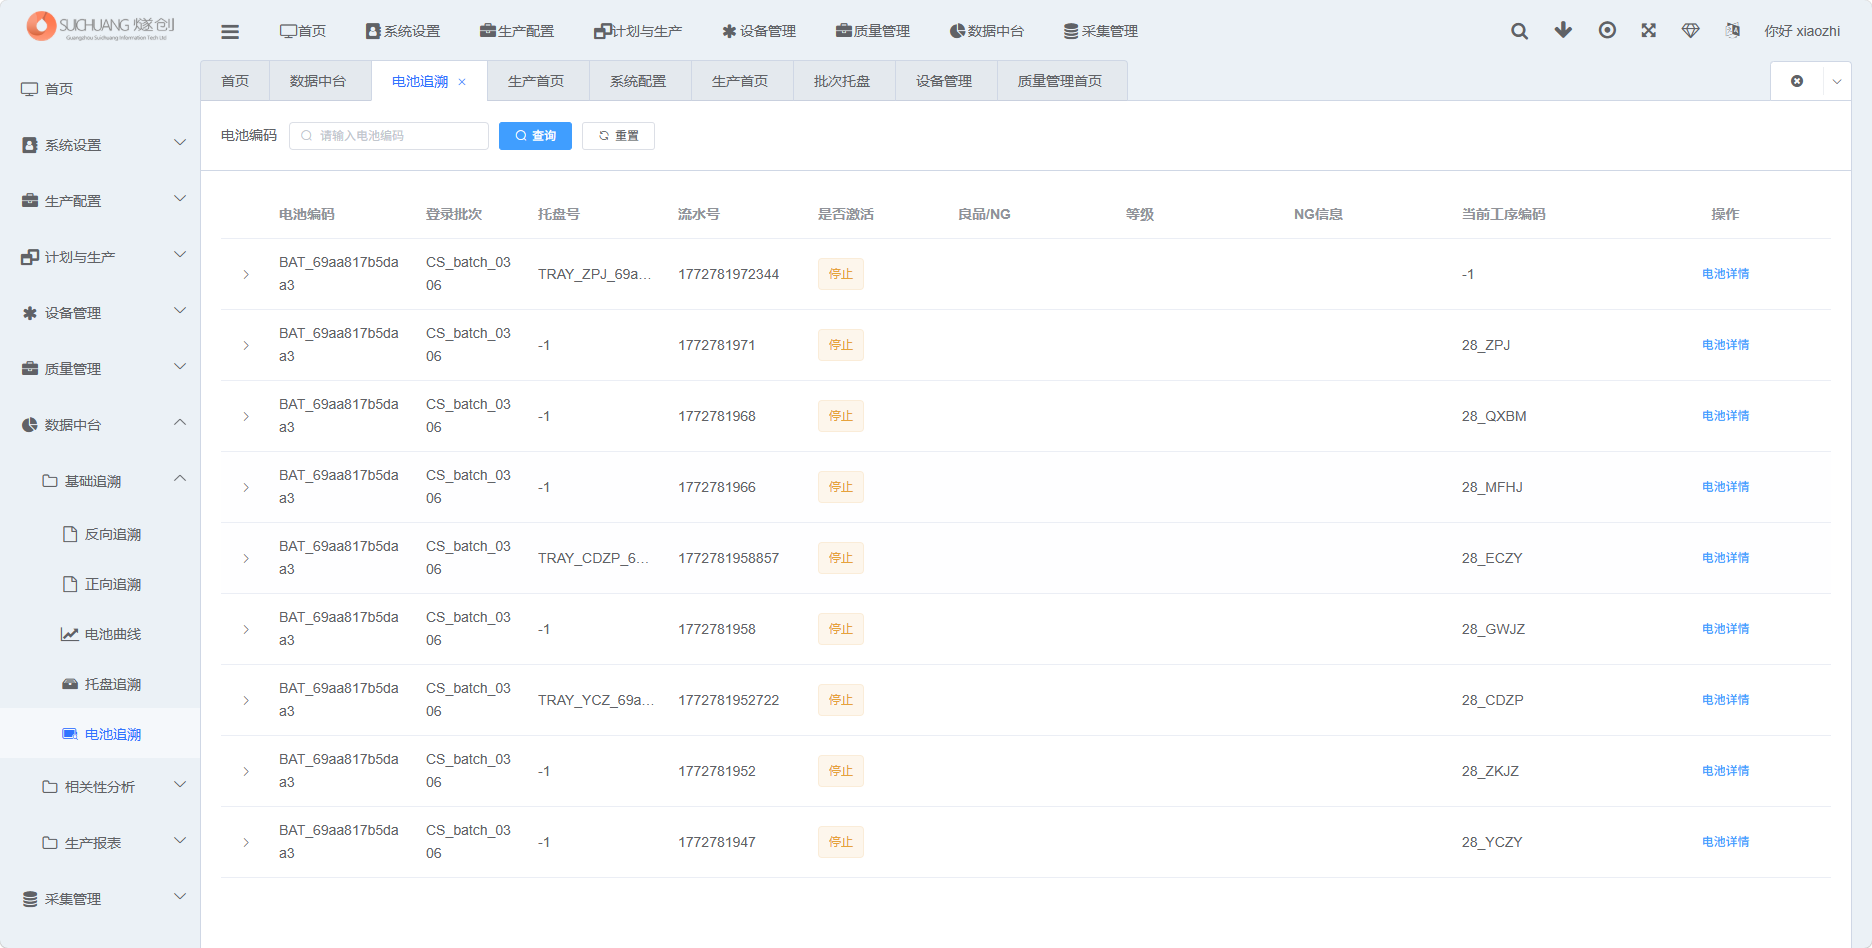The height and width of the screenshot is (948, 1872).
Task: Open 首页 in the top menu
Action: tap(303, 31)
